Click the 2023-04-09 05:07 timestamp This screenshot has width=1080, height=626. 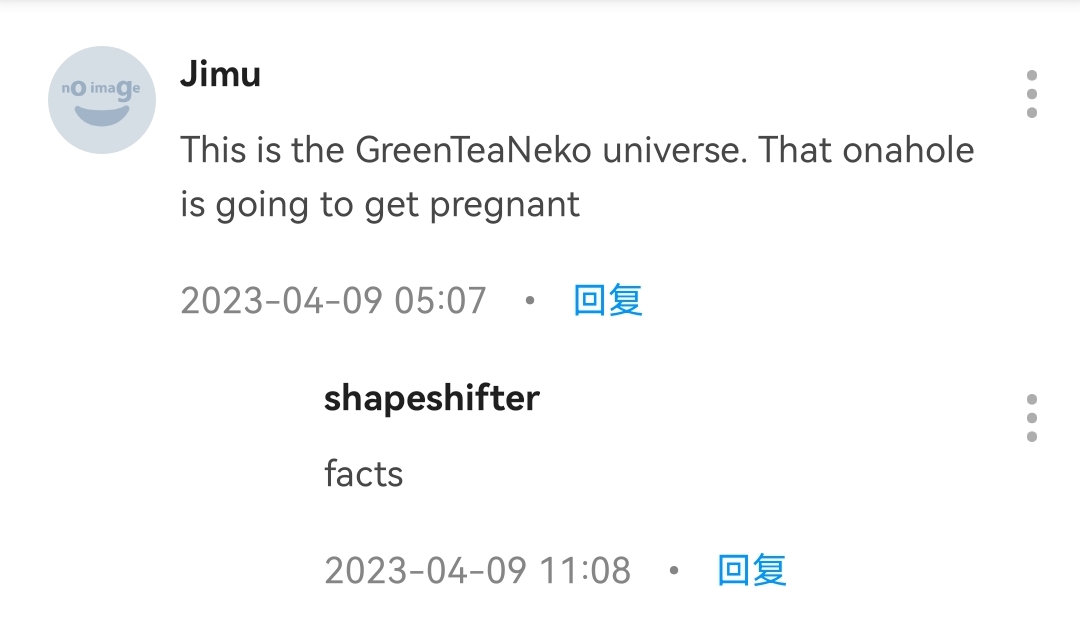coord(333,300)
